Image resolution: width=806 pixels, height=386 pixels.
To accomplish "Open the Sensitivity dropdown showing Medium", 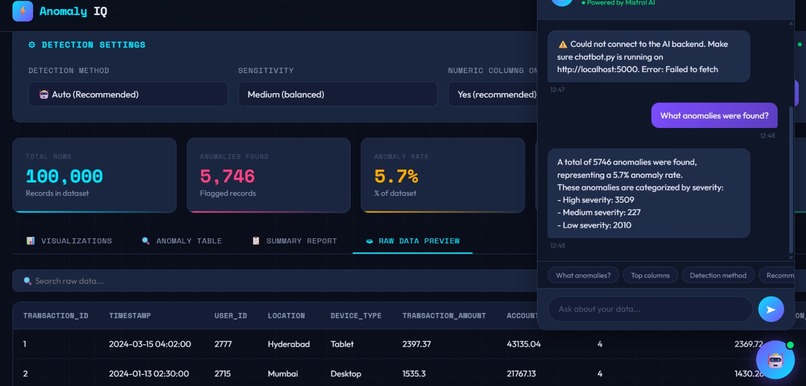I will tap(338, 95).
